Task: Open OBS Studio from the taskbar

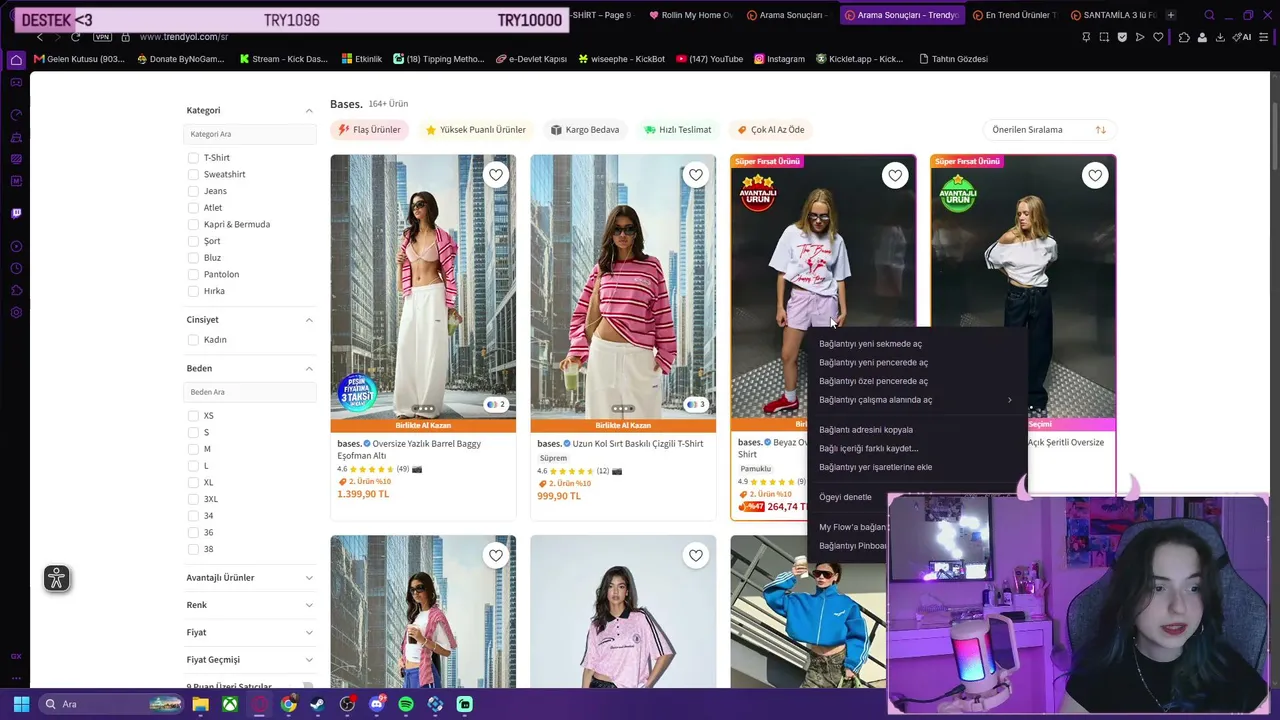Action: point(347,704)
